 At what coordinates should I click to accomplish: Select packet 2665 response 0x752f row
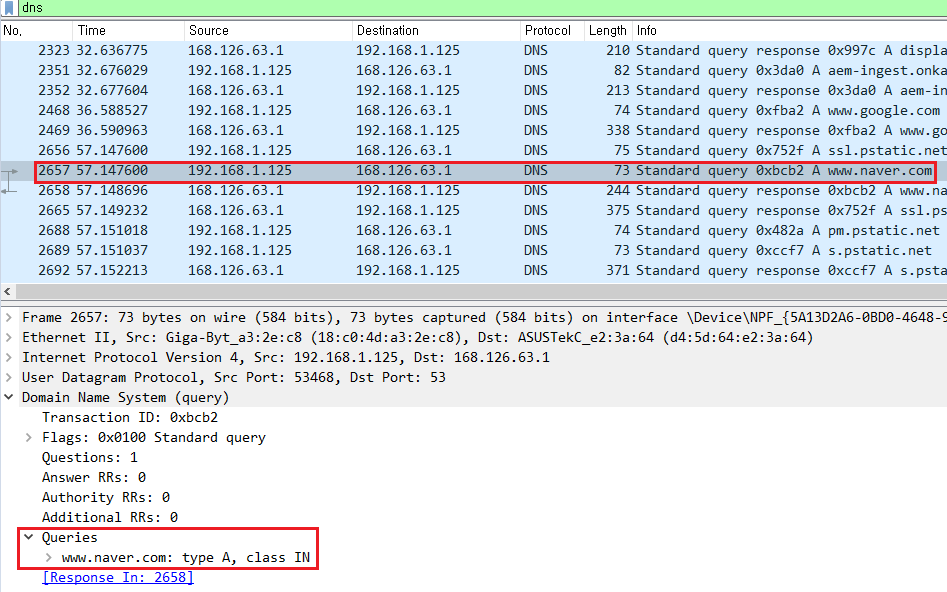tap(474, 211)
